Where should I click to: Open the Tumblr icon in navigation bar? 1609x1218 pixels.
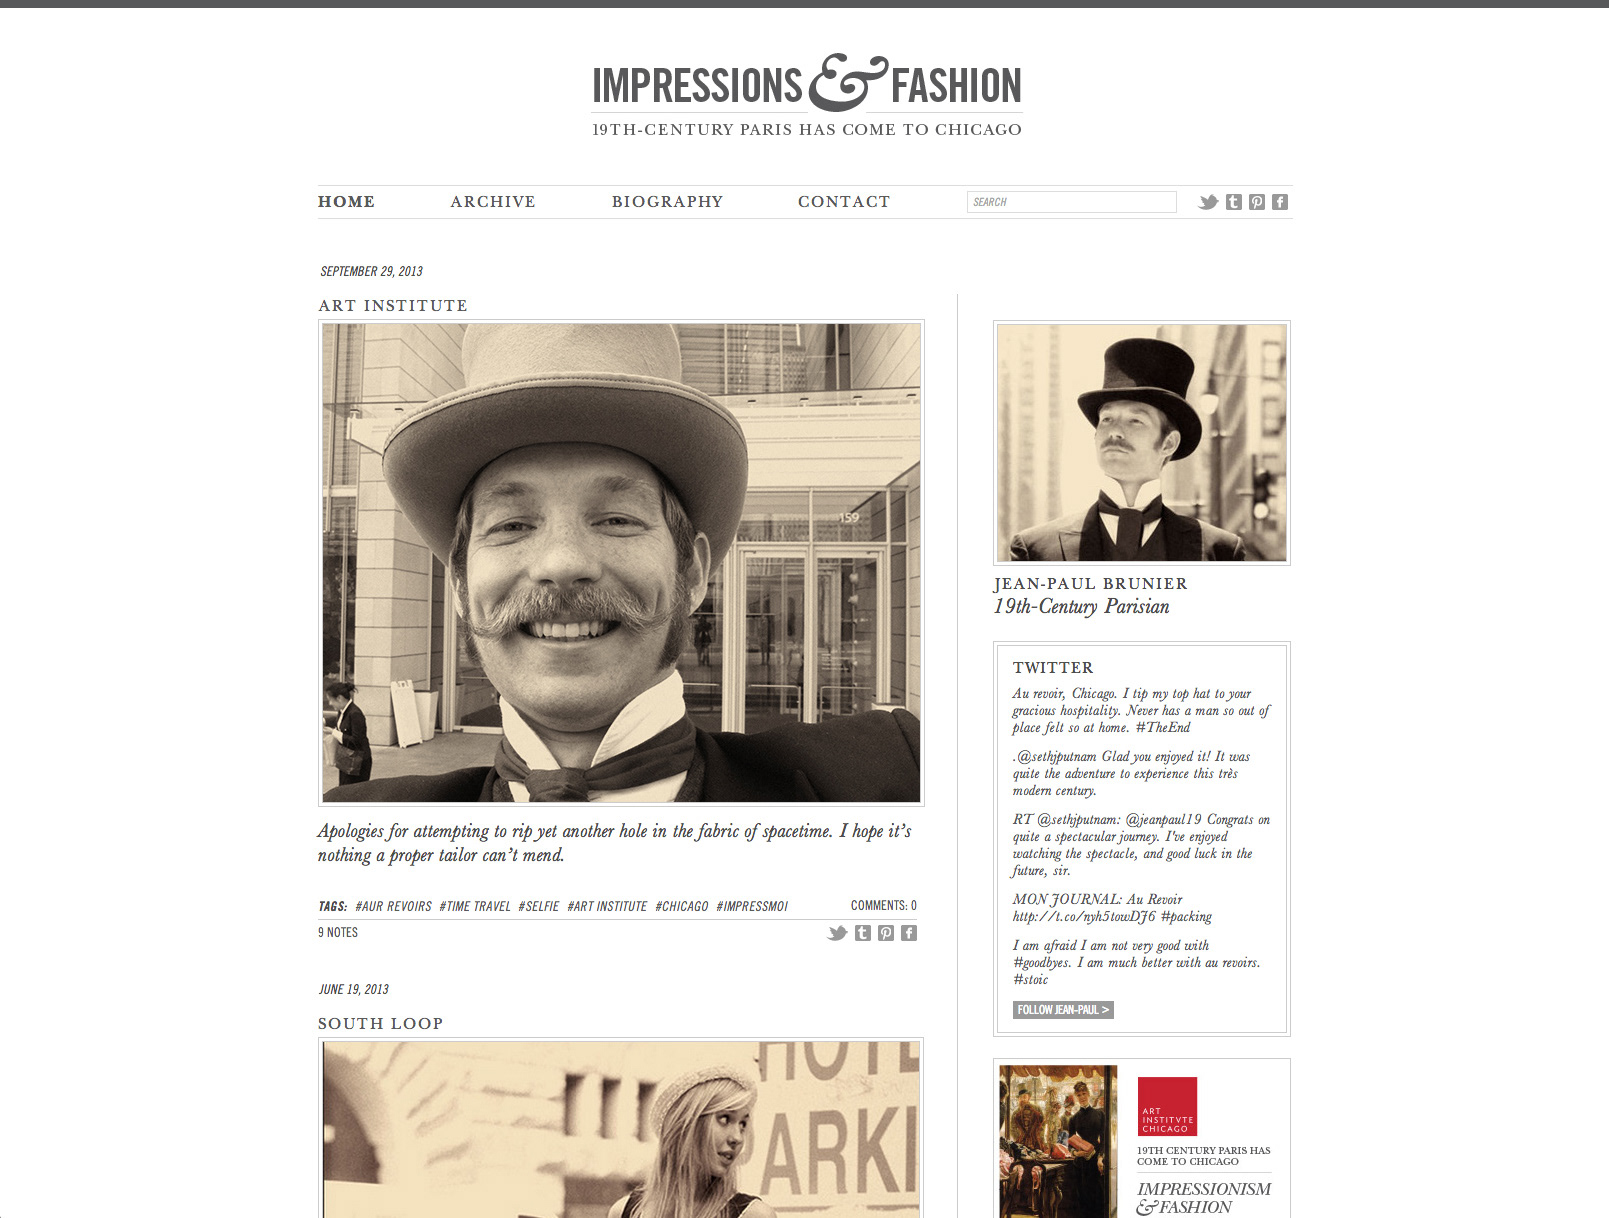click(x=1234, y=202)
